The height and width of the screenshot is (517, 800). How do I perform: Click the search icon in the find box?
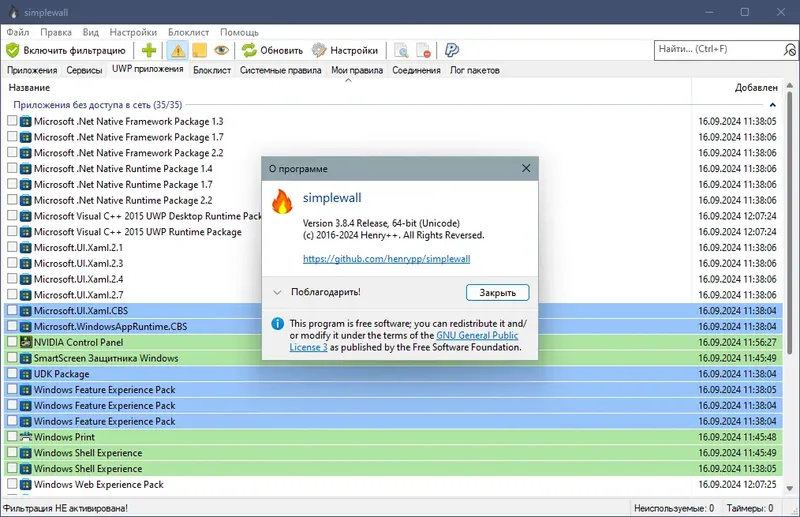(x=789, y=50)
